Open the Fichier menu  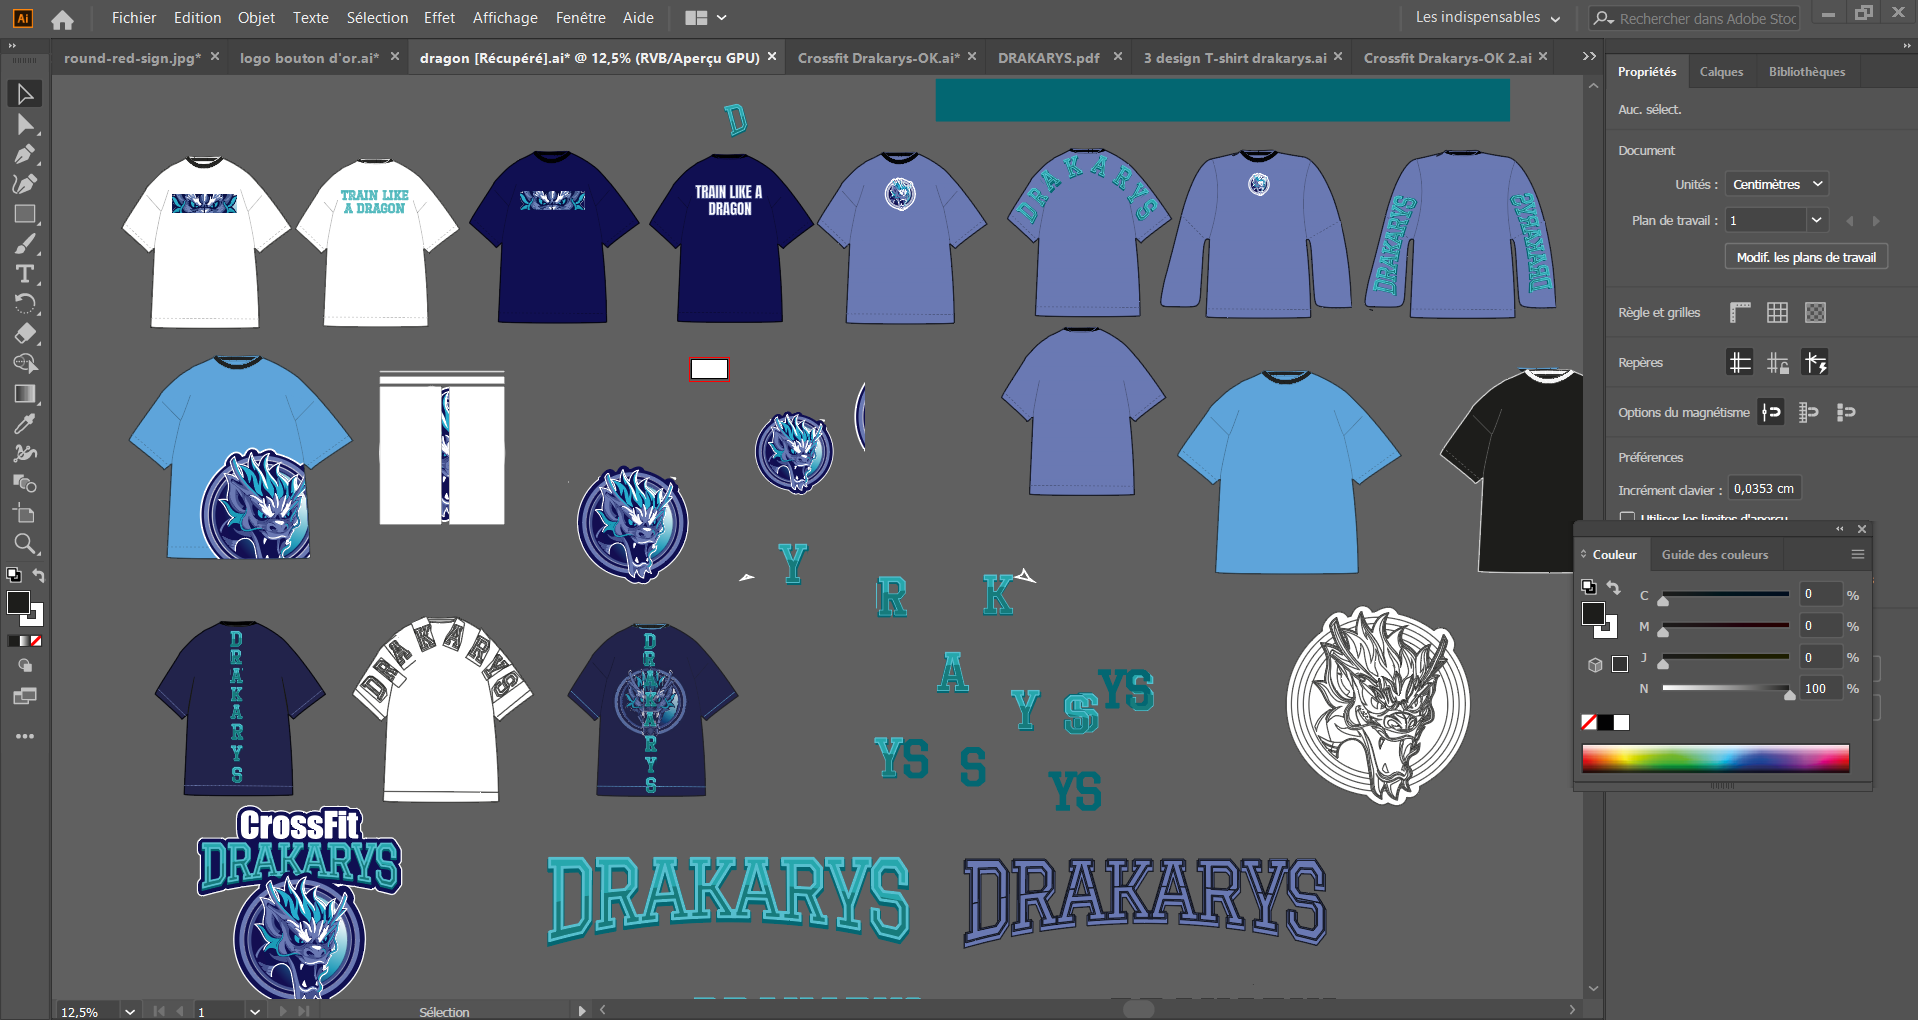[x=134, y=17]
